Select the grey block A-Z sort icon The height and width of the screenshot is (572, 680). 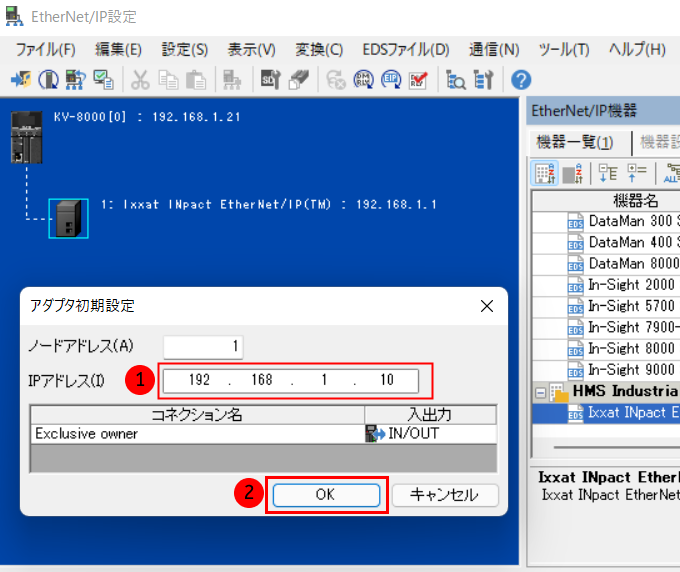point(572,173)
